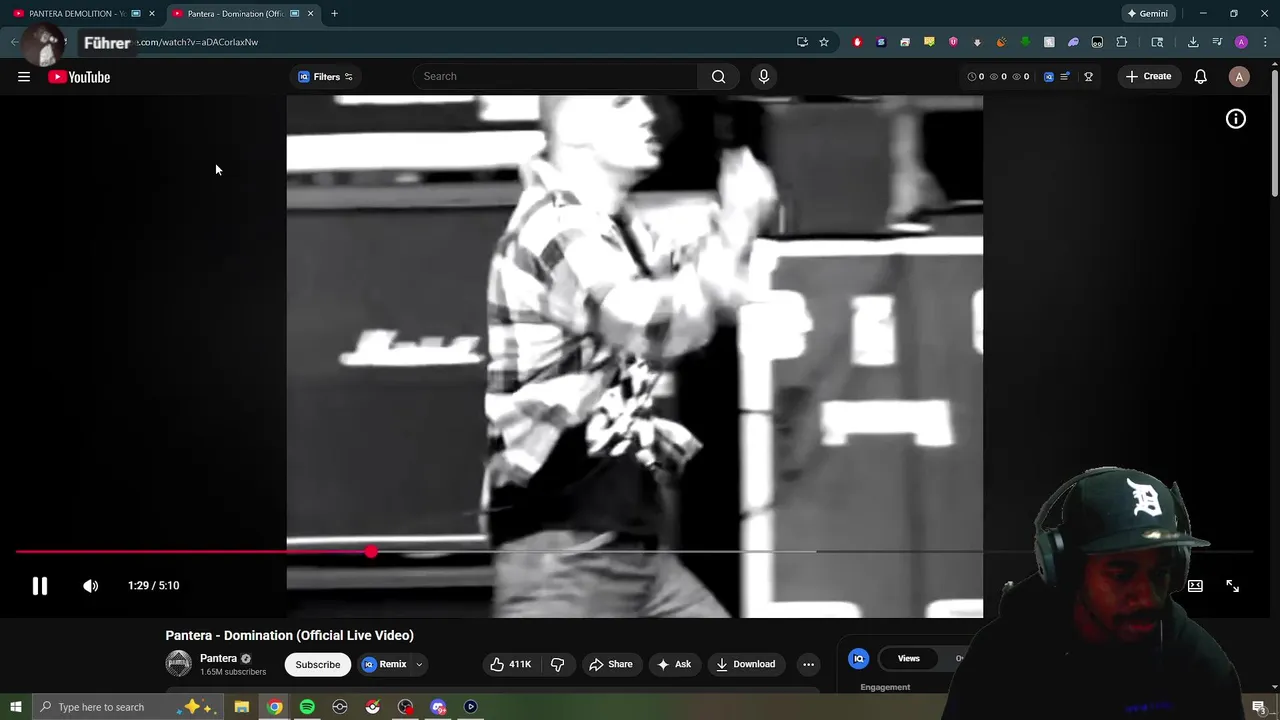The image size is (1280, 720).
Task: Click orange extension icon in toolbar
Action: [1001, 42]
